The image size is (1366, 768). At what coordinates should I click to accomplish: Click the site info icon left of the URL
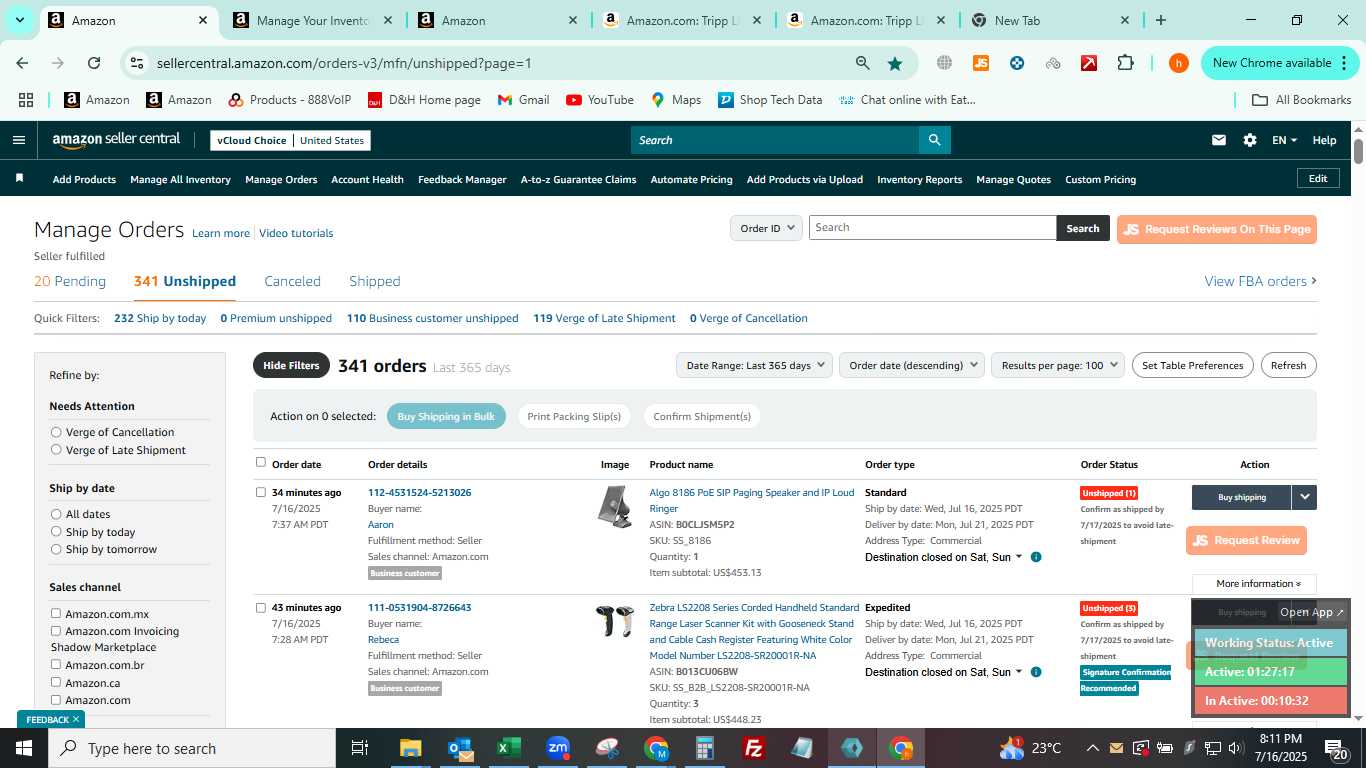click(x=138, y=63)
